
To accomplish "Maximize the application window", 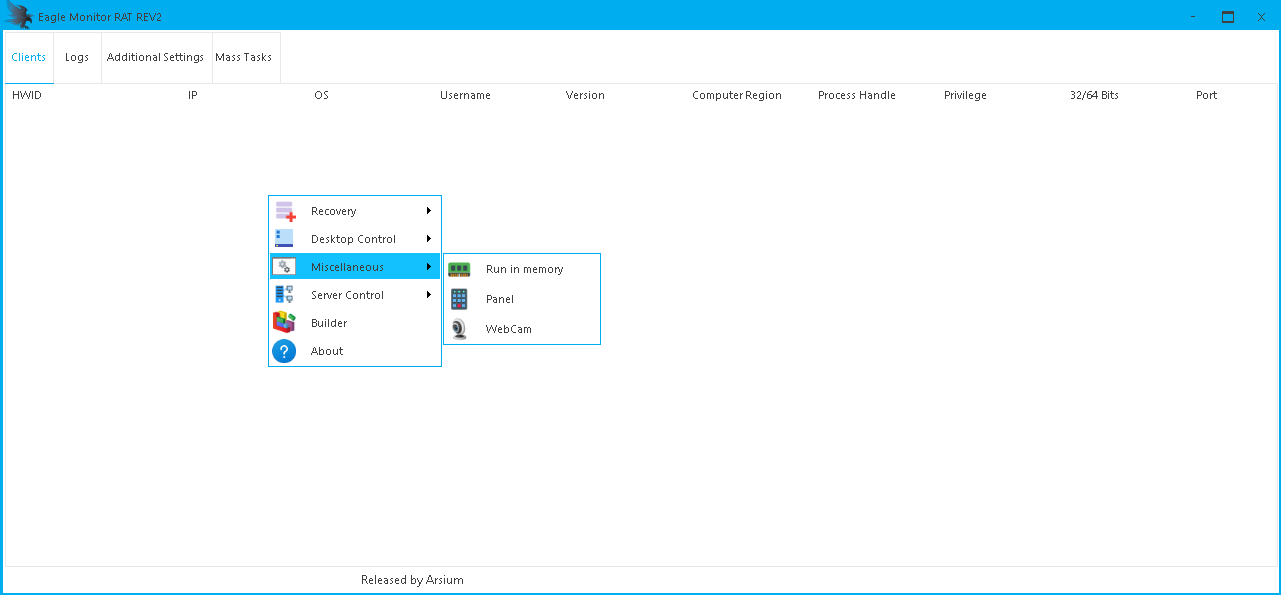I will (1227, 16).
